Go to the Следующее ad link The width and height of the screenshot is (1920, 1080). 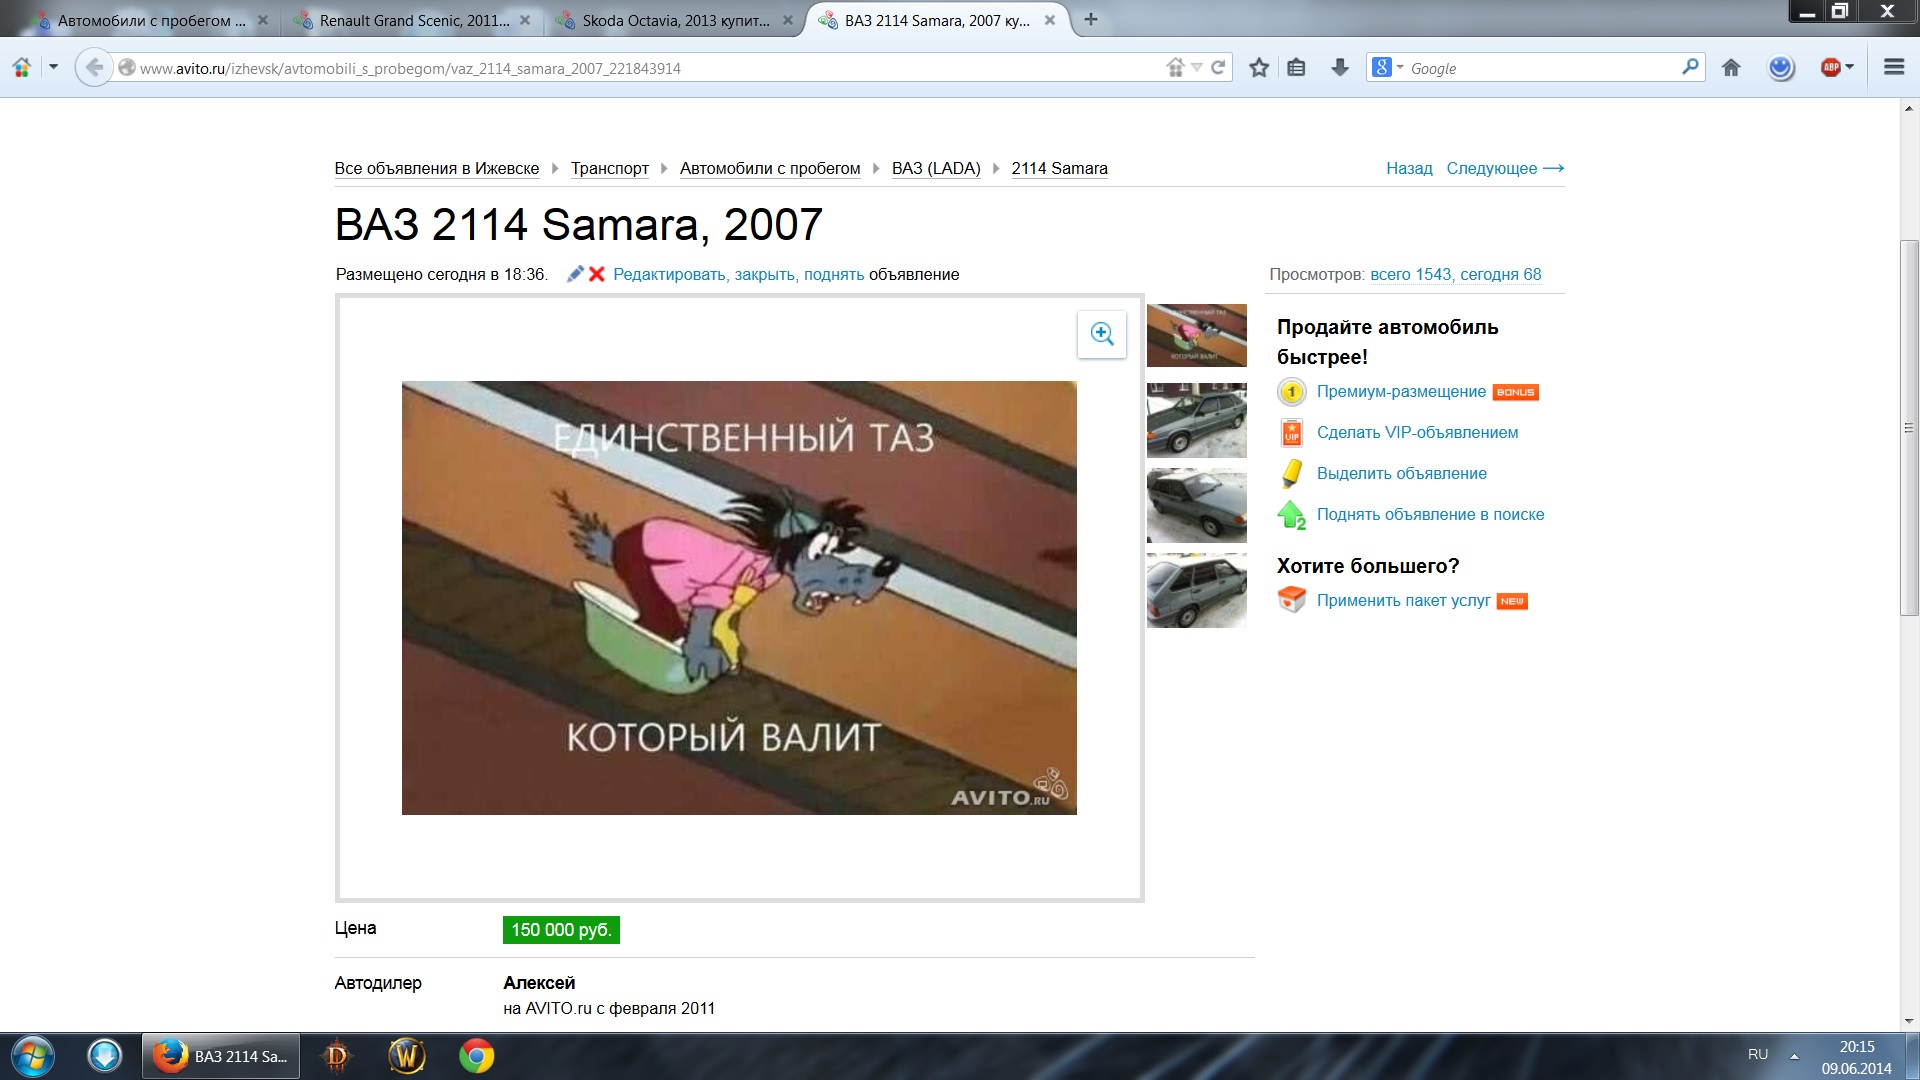pyautogui.click(x=1505, y=168)
